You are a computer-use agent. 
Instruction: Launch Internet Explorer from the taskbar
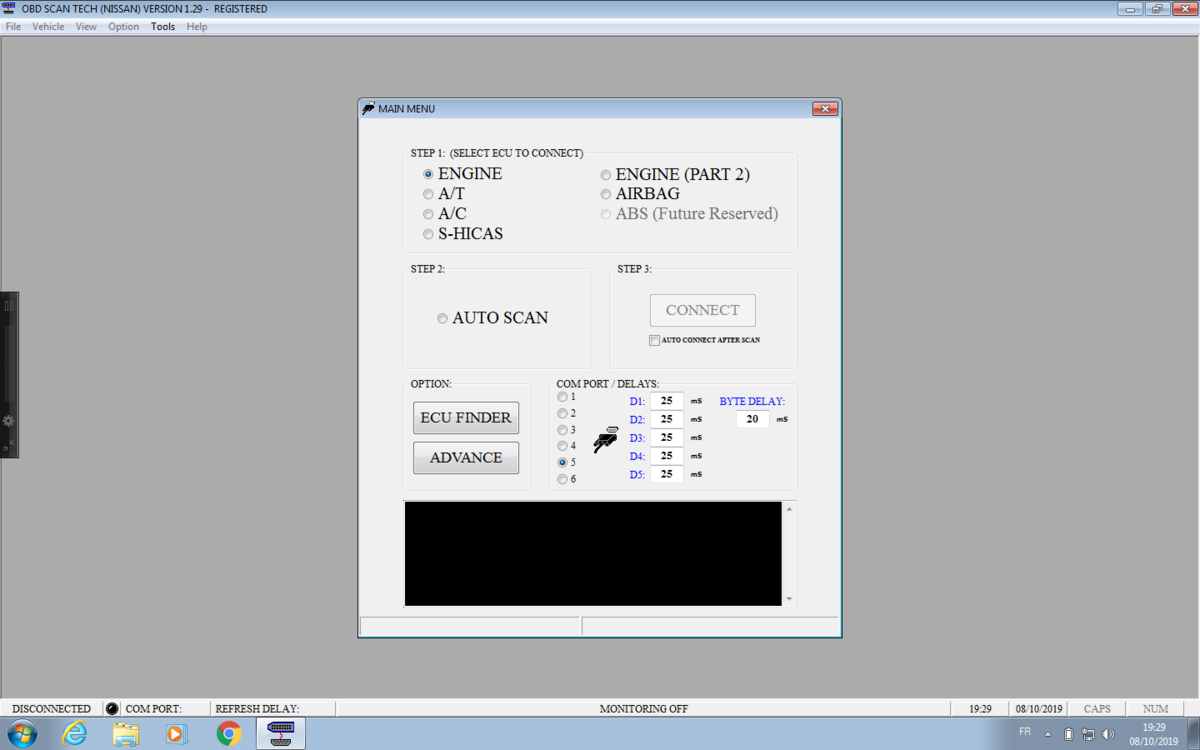coord(75,734)
